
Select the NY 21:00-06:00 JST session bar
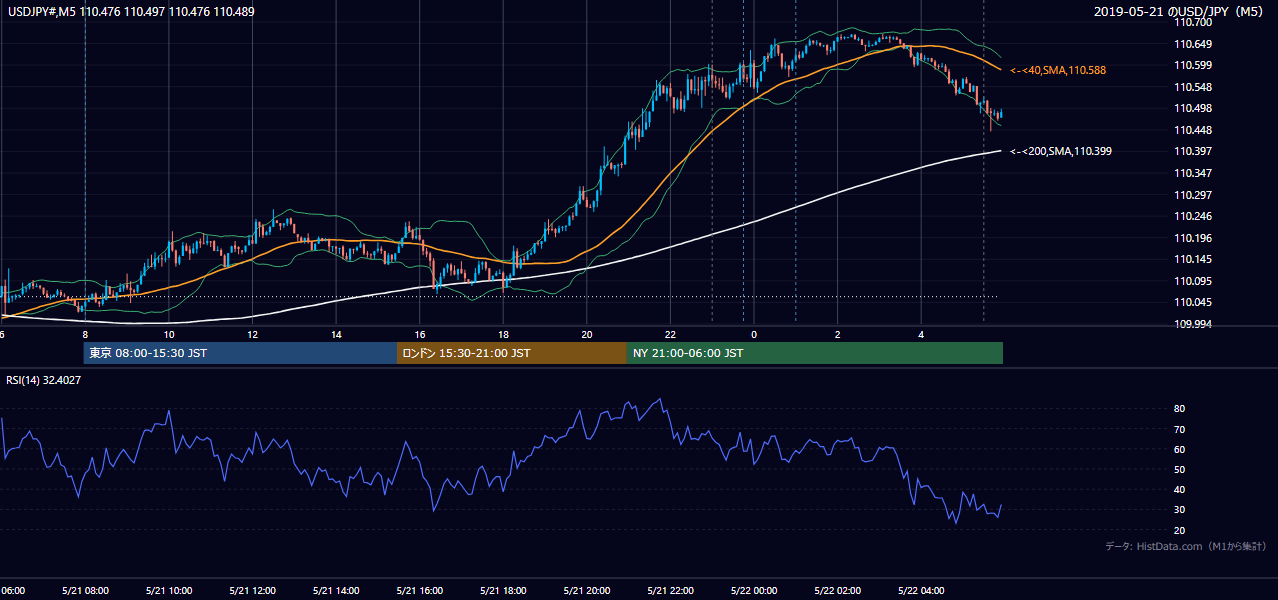click(815, 353)
